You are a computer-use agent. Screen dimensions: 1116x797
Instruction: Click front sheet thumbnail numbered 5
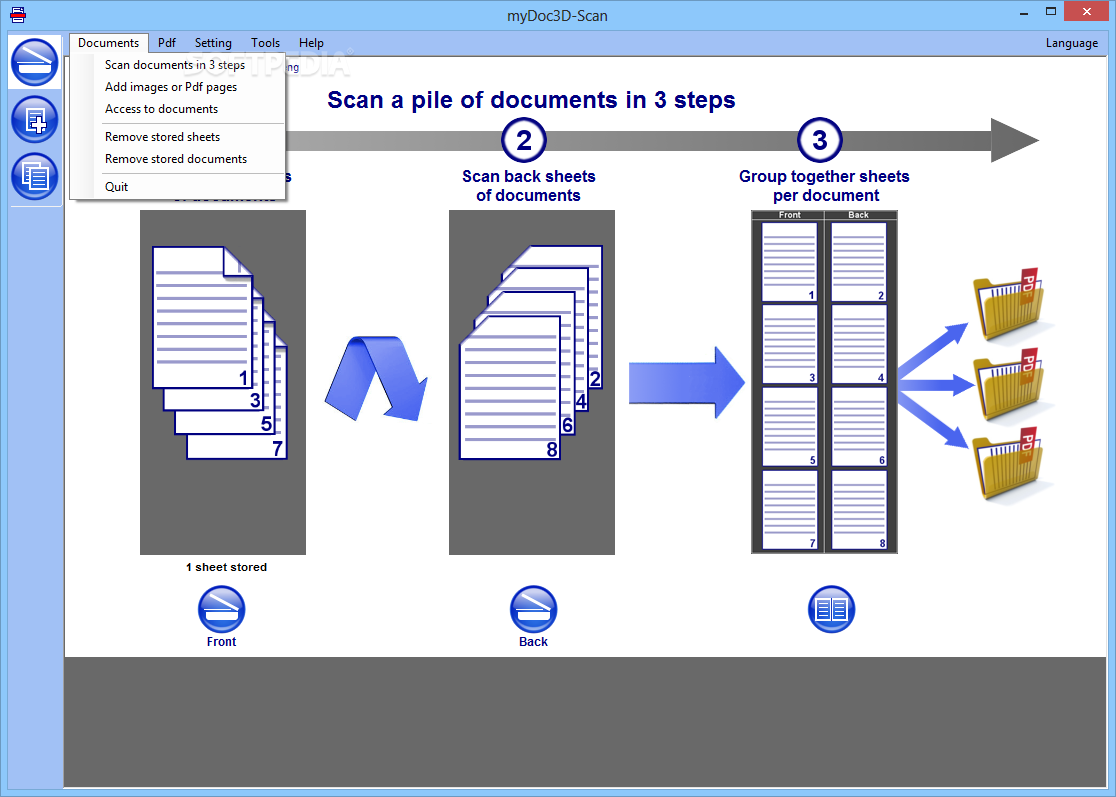coord(789,427)
